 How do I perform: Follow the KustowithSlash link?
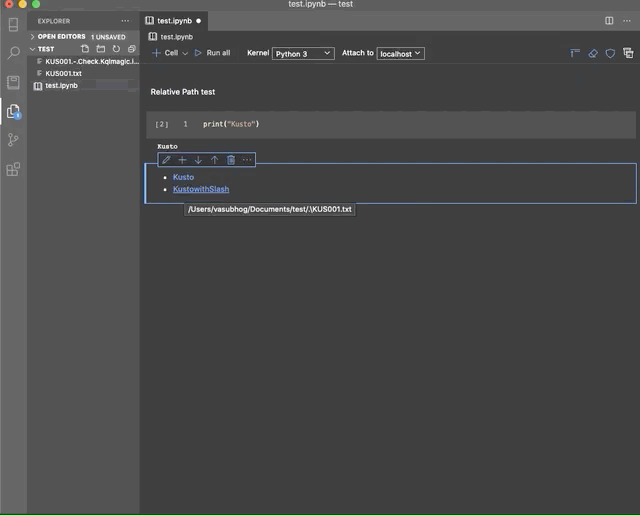tap(201, 189)
